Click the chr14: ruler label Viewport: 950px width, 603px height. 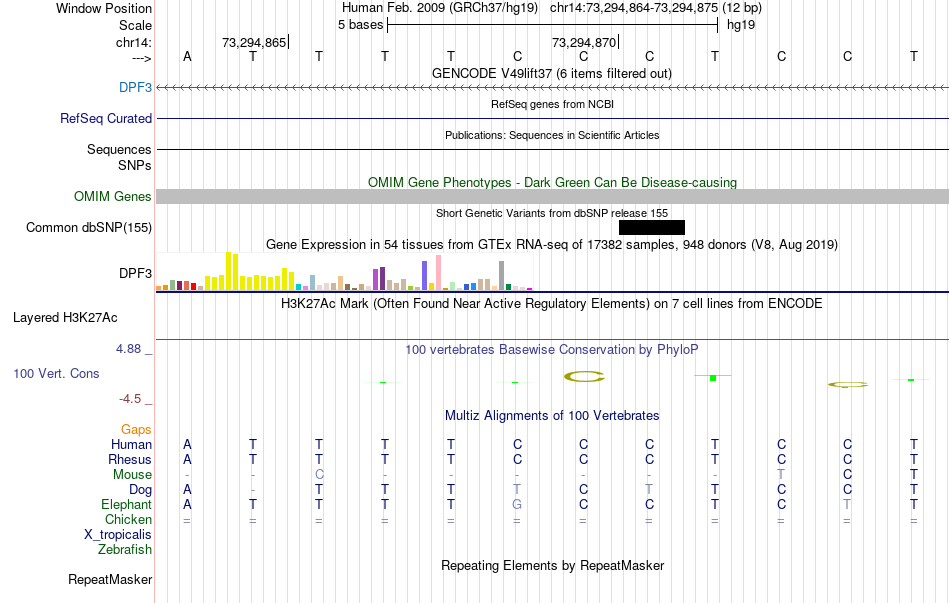pyautogui.click(x=133, y=42)
